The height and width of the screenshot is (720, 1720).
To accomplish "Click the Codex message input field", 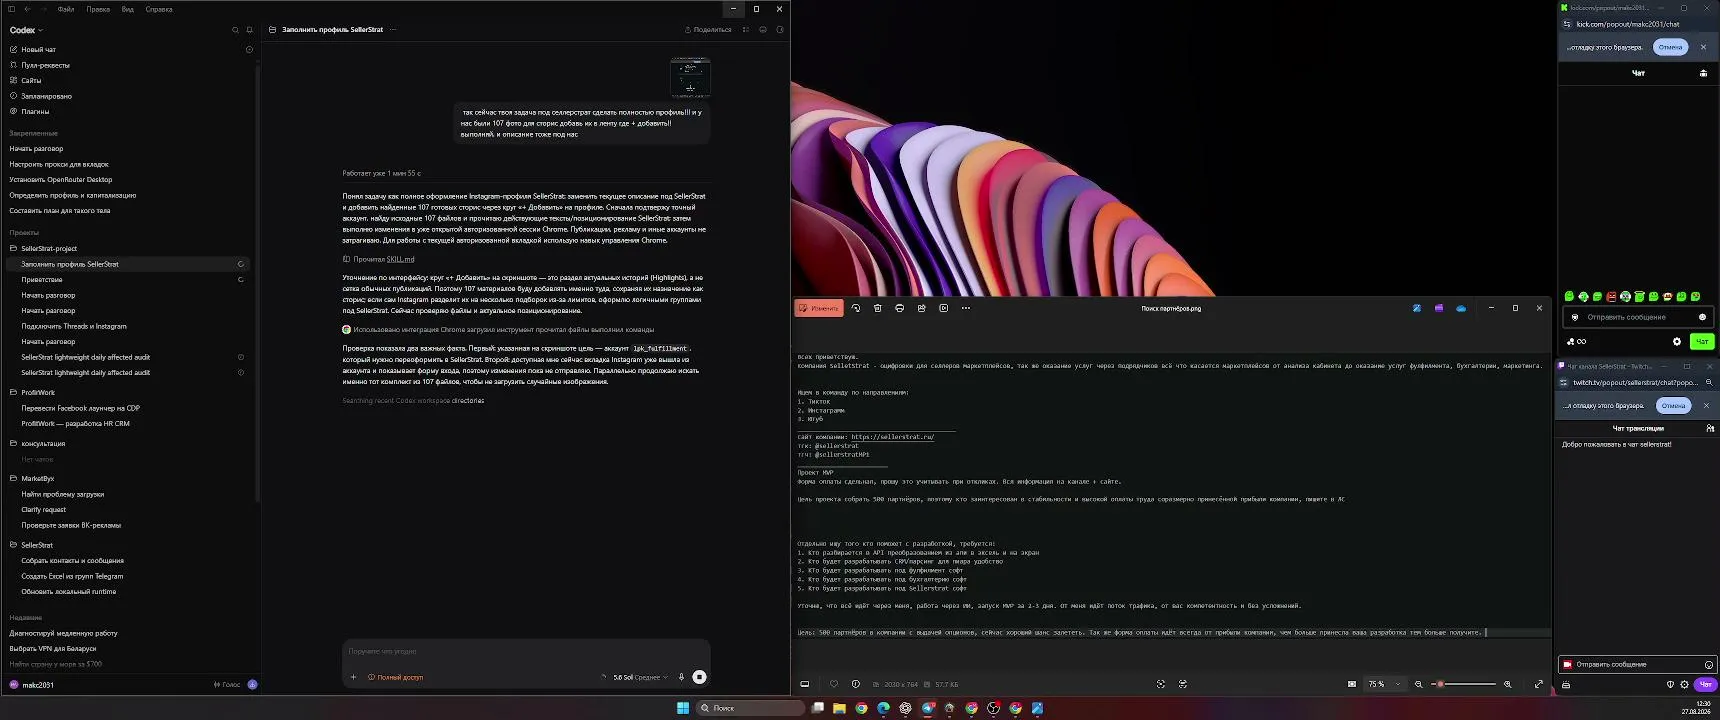I will [526, 651].
